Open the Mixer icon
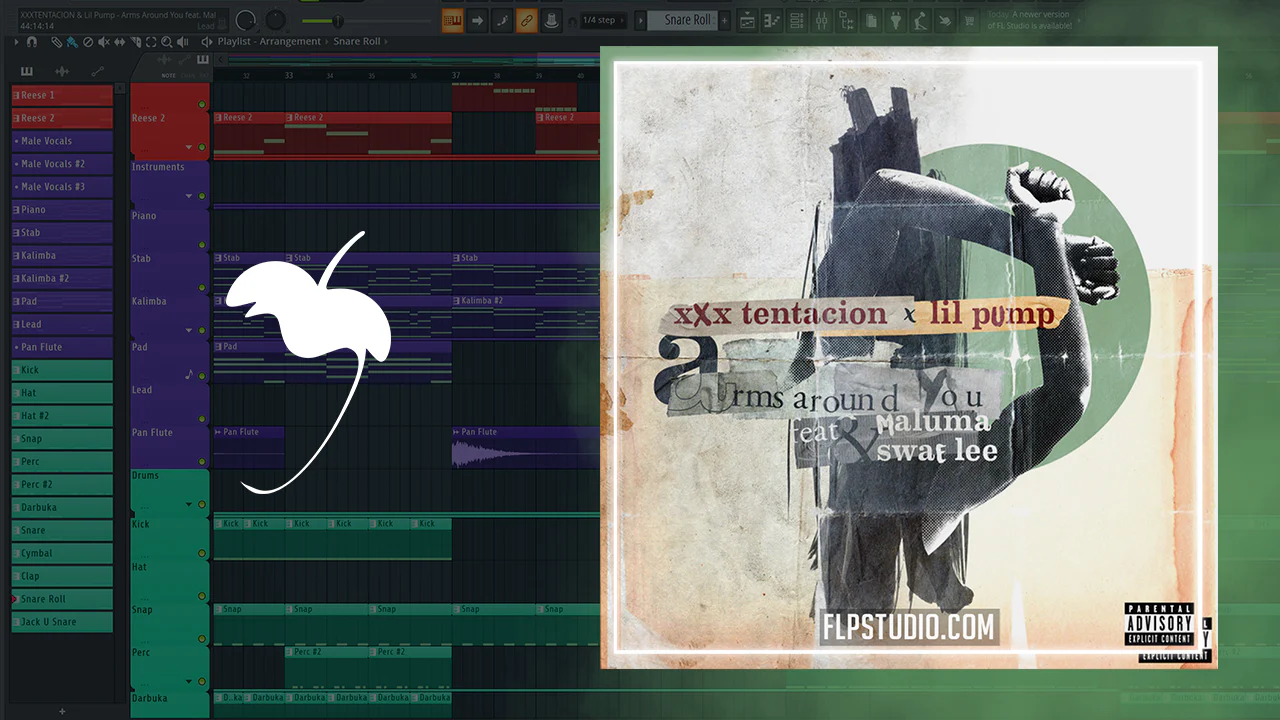 pos(822,20)
